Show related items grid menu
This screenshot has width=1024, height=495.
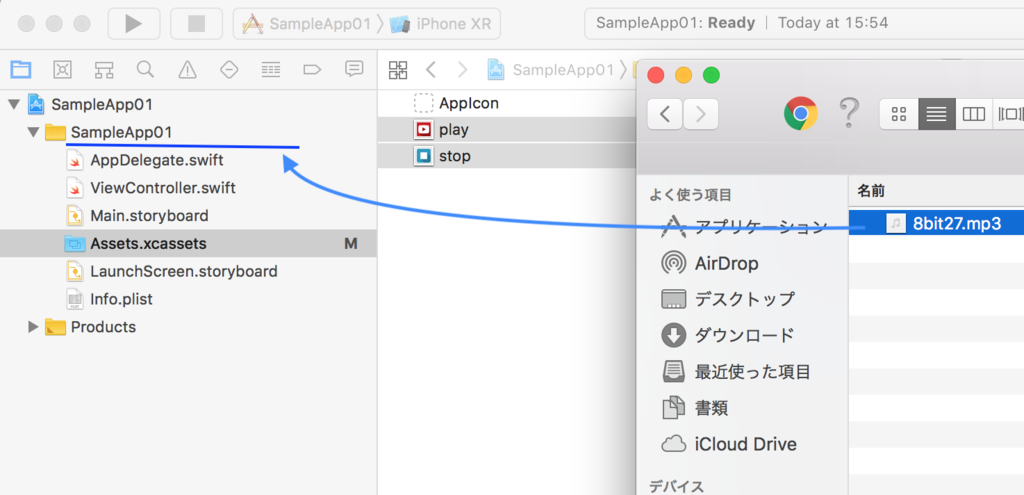(398, 70)
